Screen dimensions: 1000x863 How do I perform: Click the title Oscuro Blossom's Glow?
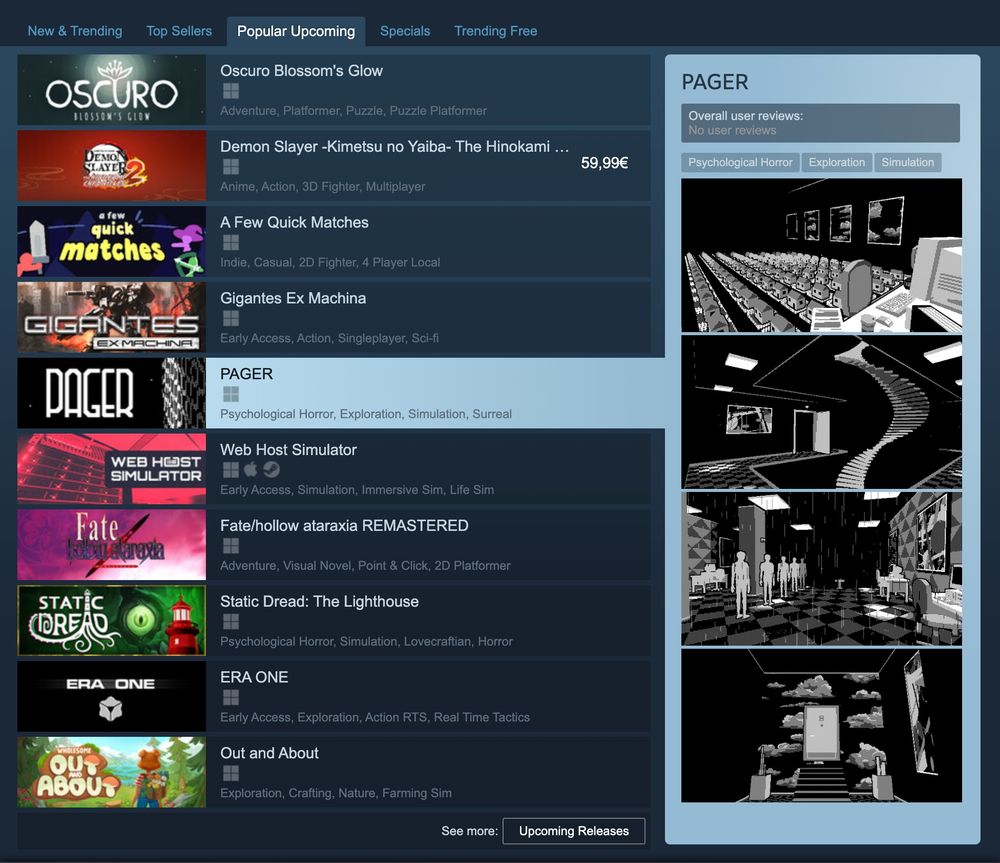tap(301, 71)
